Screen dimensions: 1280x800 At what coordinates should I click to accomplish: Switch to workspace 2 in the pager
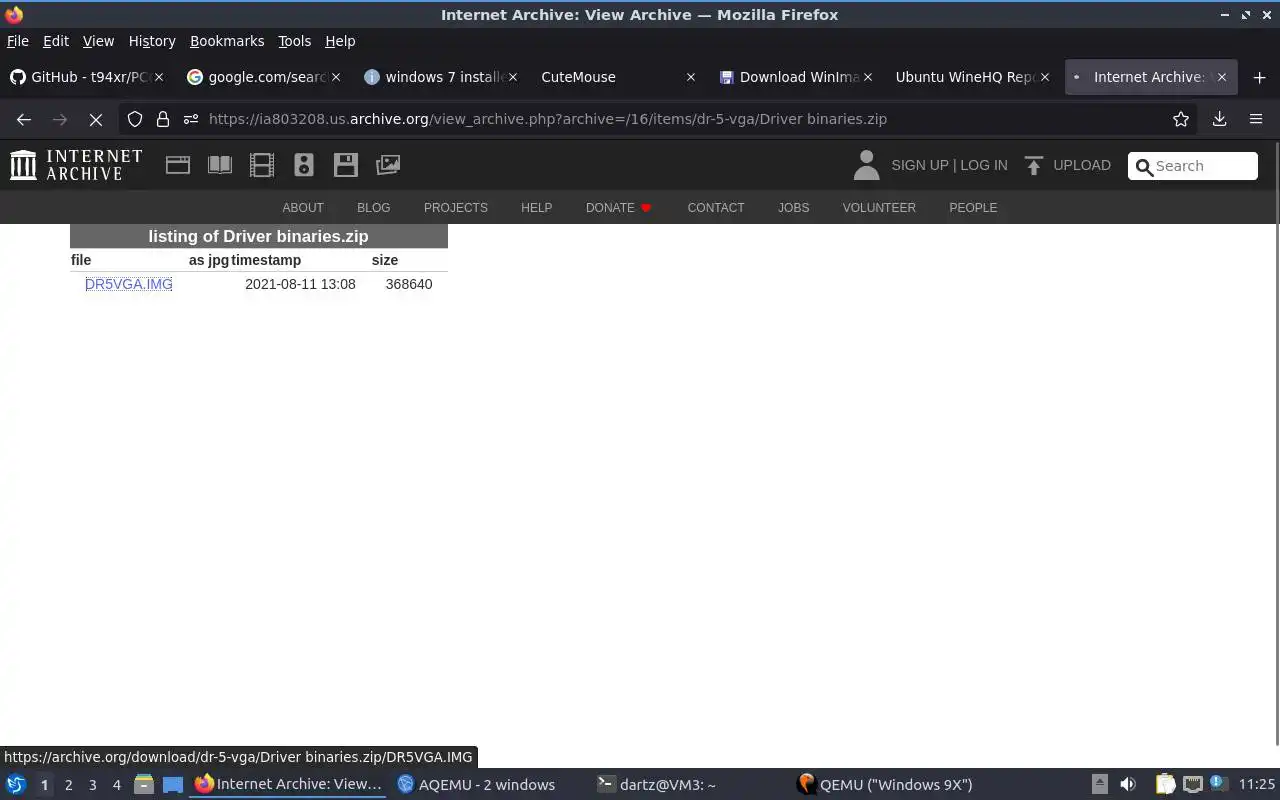[x=68, y=785]
